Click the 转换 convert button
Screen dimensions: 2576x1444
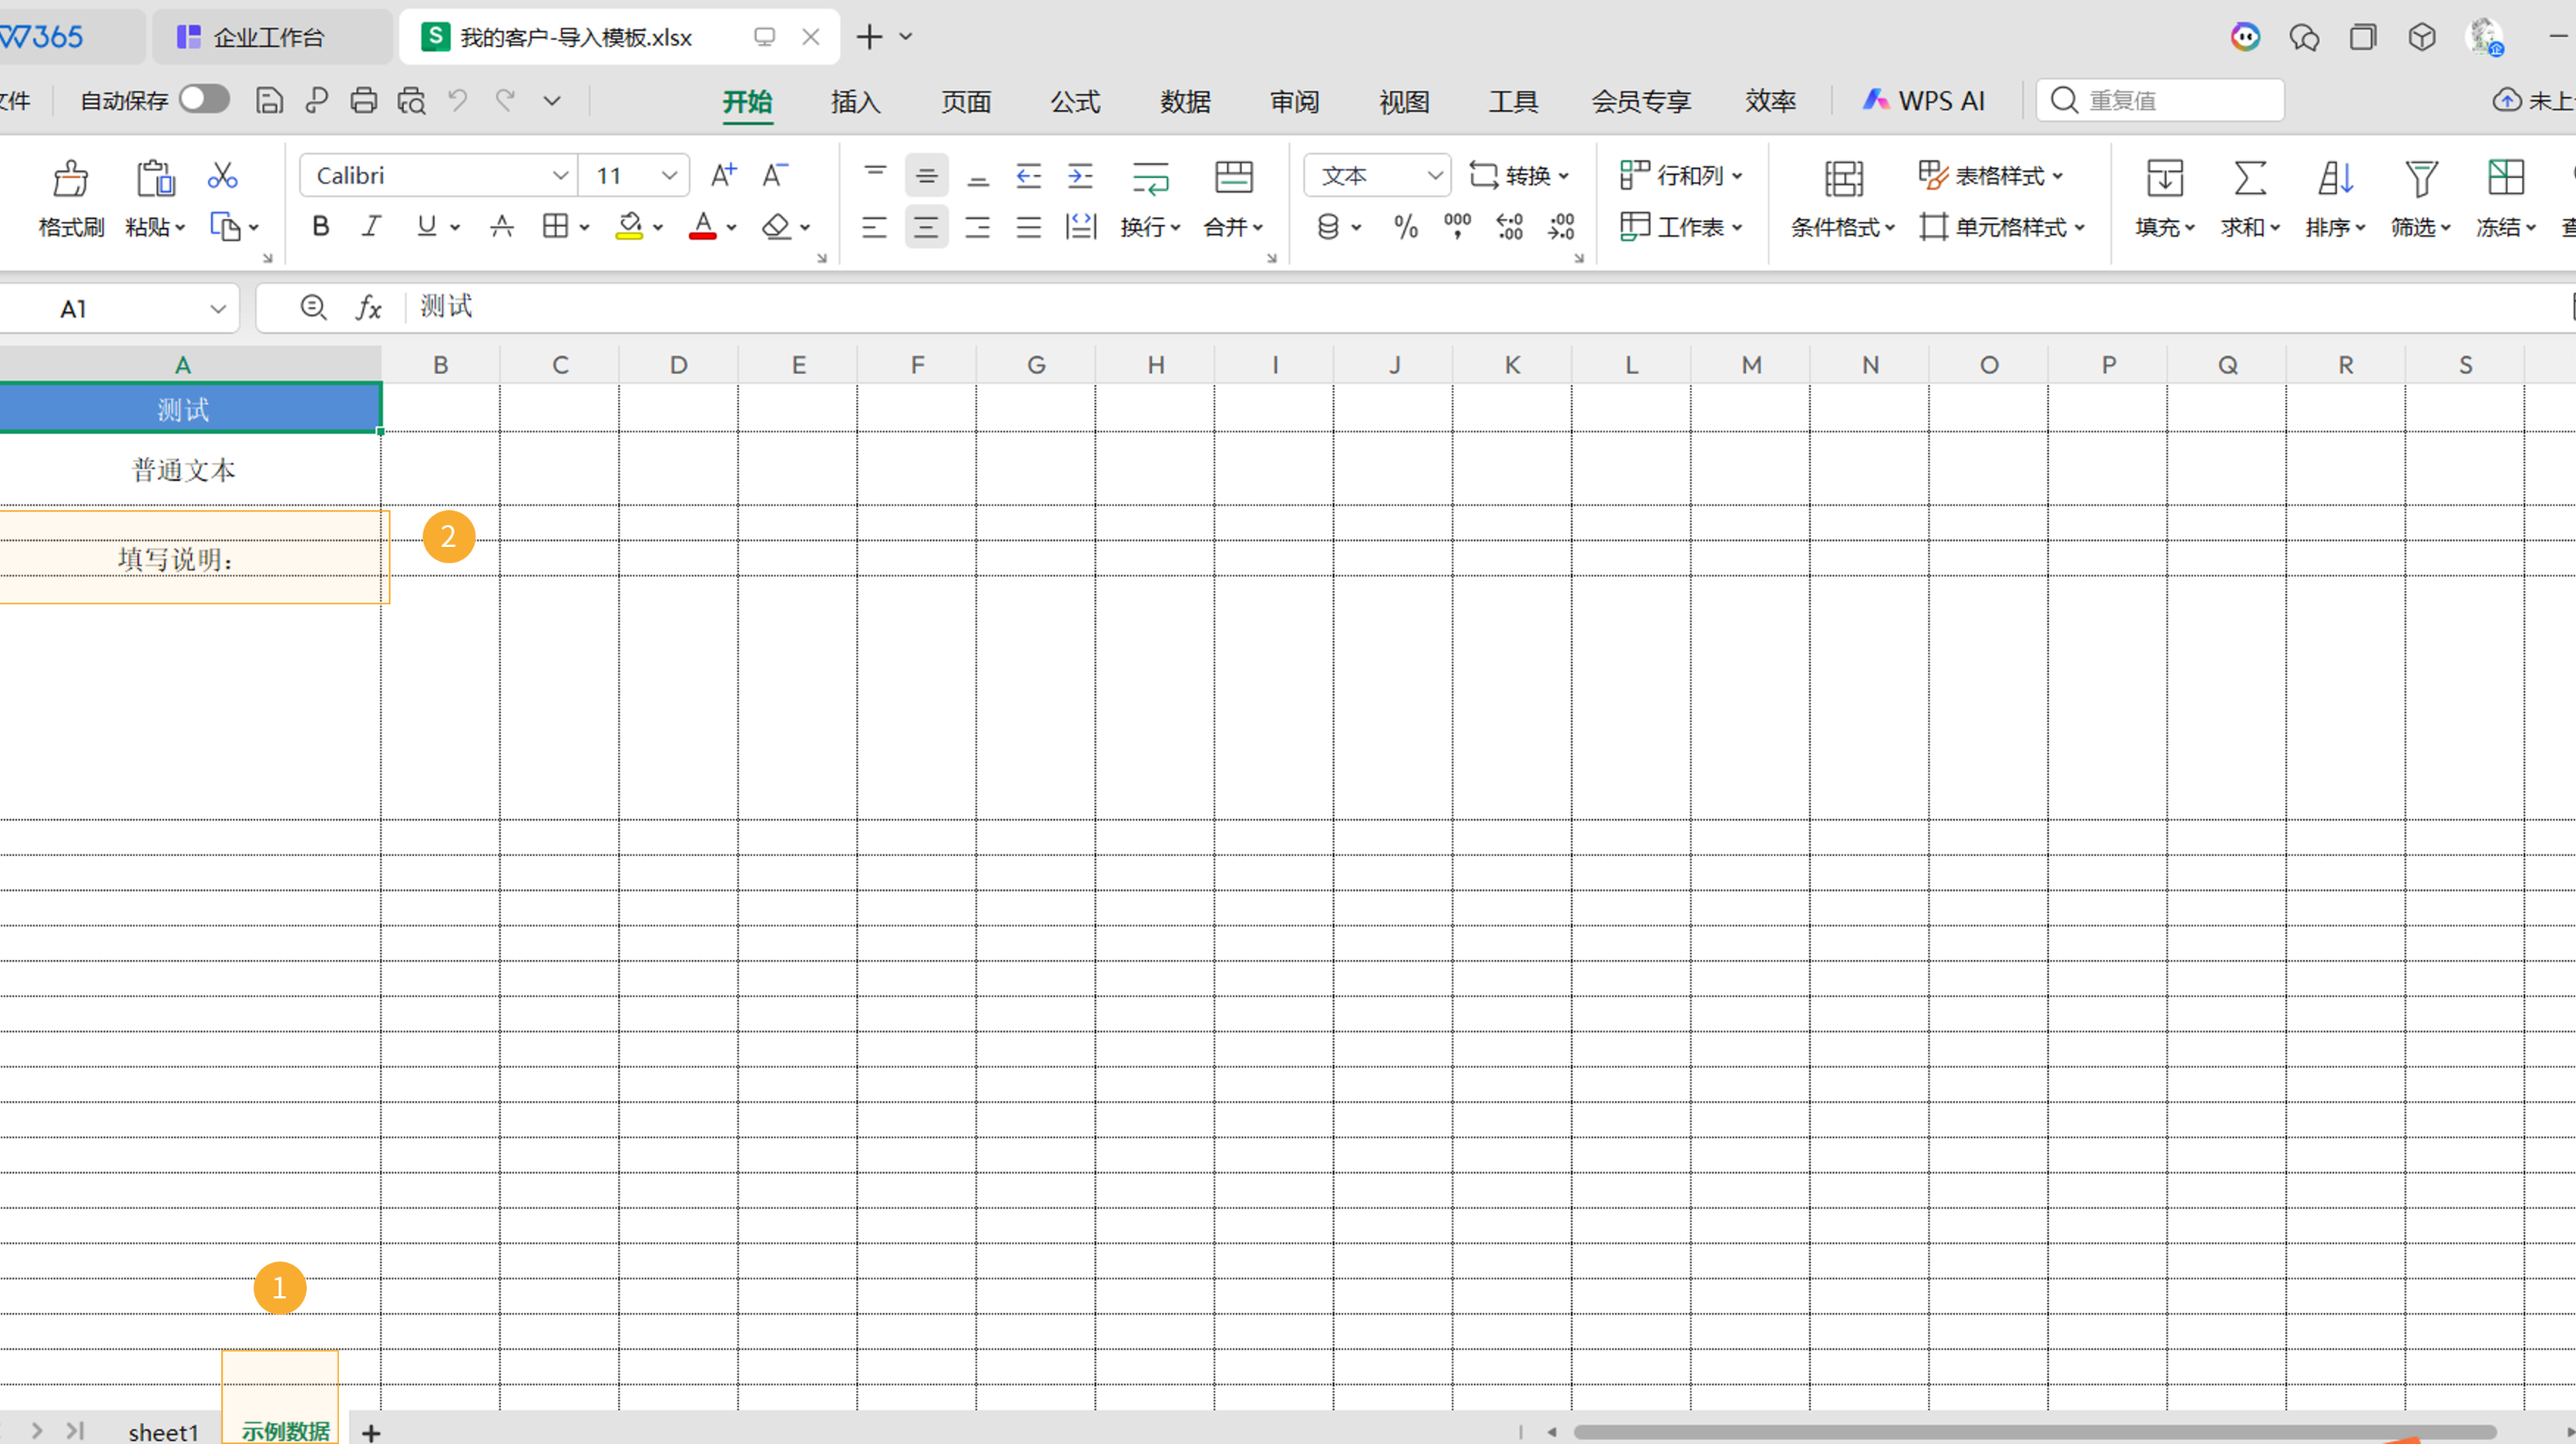[x=1519, y=175]
